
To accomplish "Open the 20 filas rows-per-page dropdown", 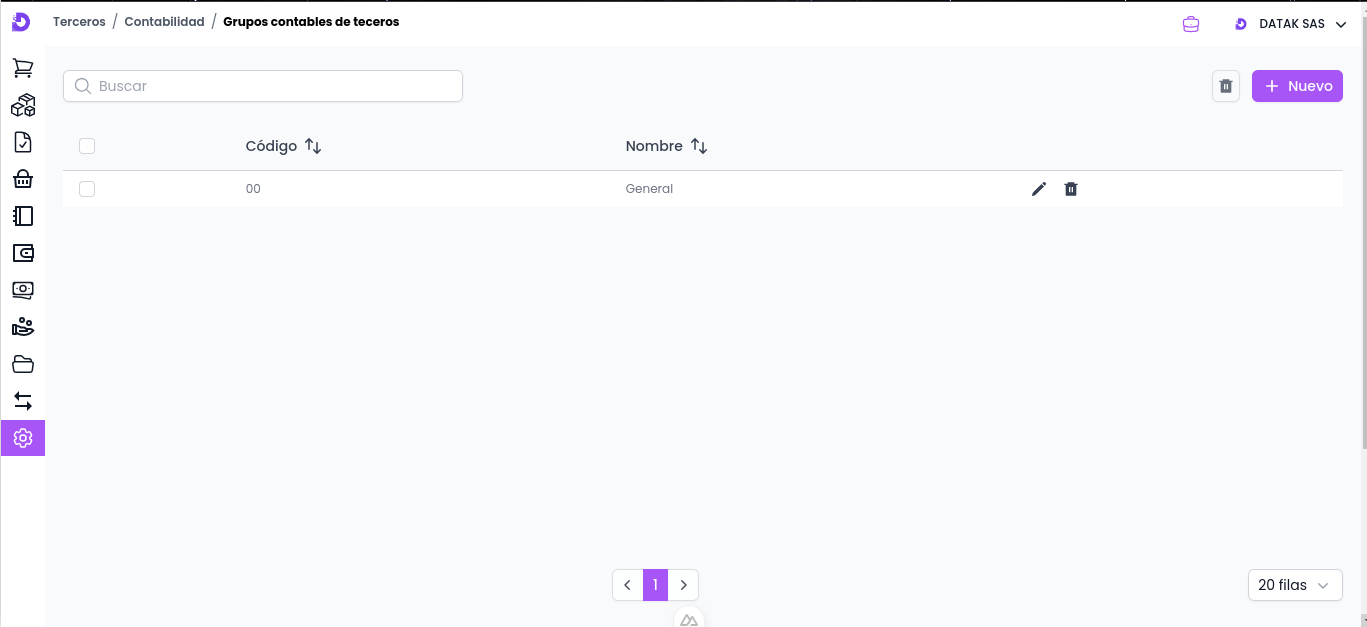I will [1294, 585].
